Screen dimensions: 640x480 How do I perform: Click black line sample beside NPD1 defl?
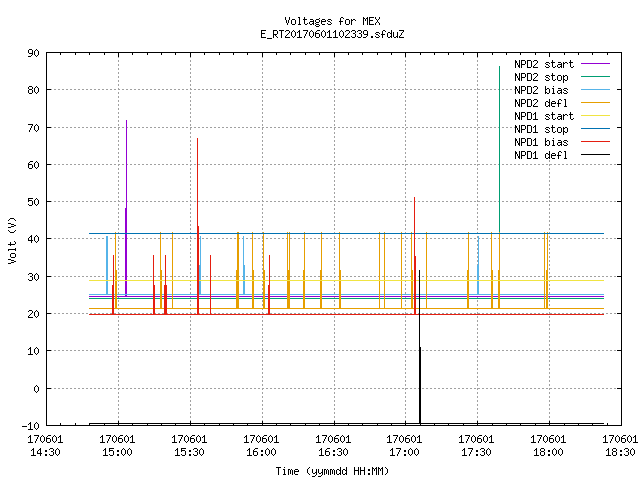point(595,155)
